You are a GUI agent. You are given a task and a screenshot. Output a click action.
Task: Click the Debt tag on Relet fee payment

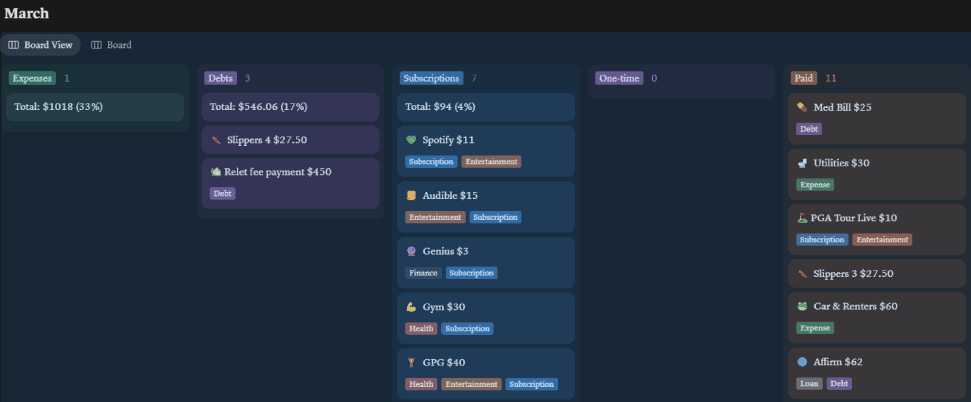point(222,194)
